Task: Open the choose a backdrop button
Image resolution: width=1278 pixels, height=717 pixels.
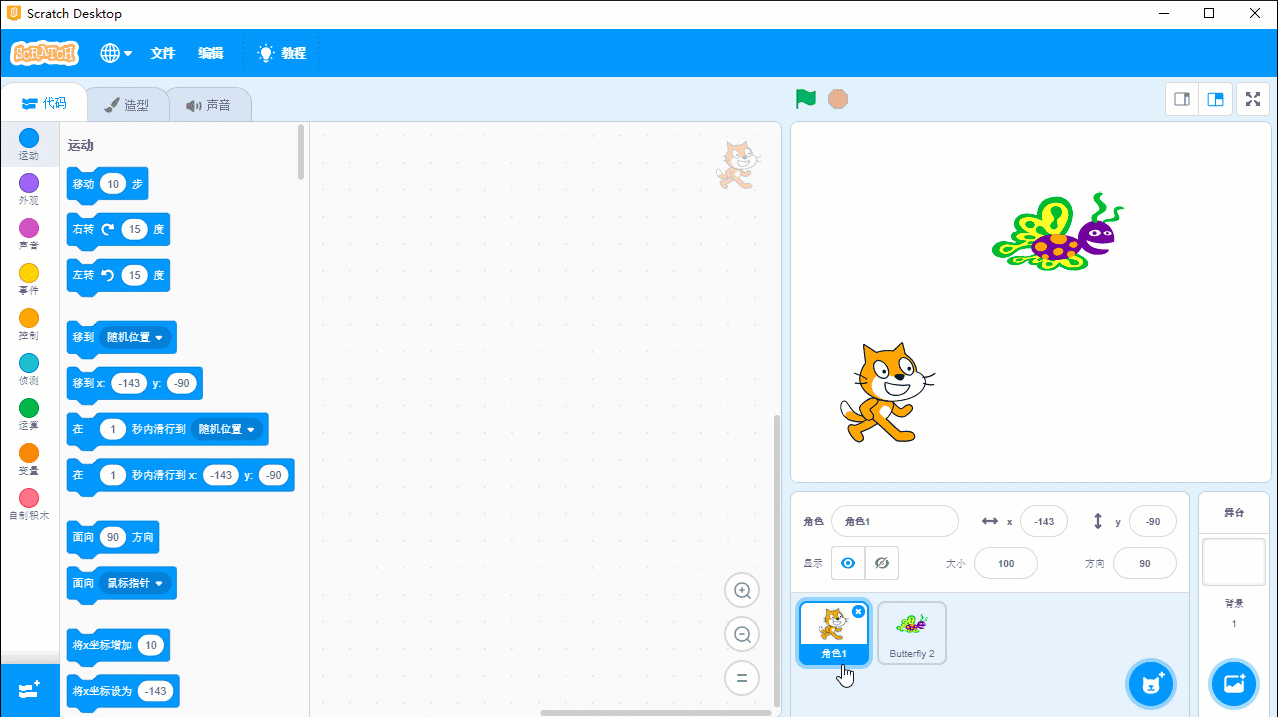Action: click(1234, 684)
